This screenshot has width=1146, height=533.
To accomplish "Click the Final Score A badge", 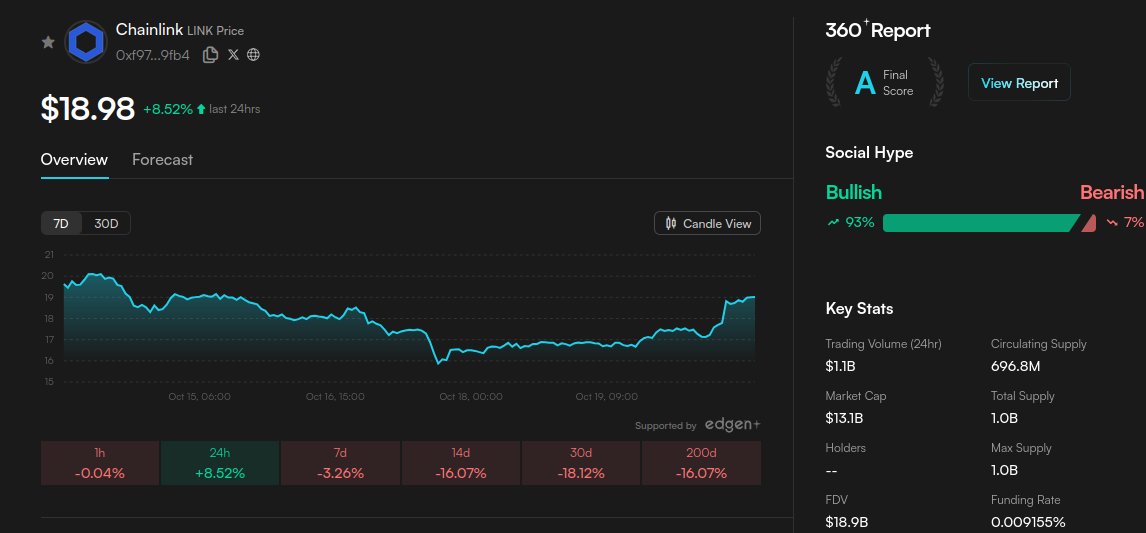I will 885,83.
